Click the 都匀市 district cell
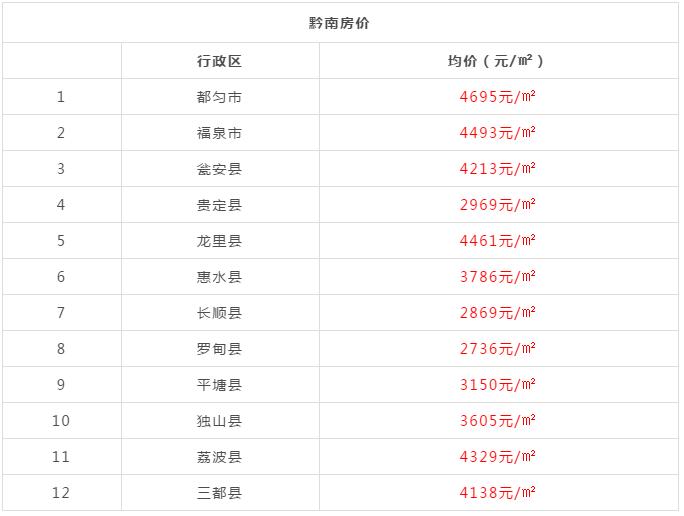The image size is (684, 516). click(219, 97)
